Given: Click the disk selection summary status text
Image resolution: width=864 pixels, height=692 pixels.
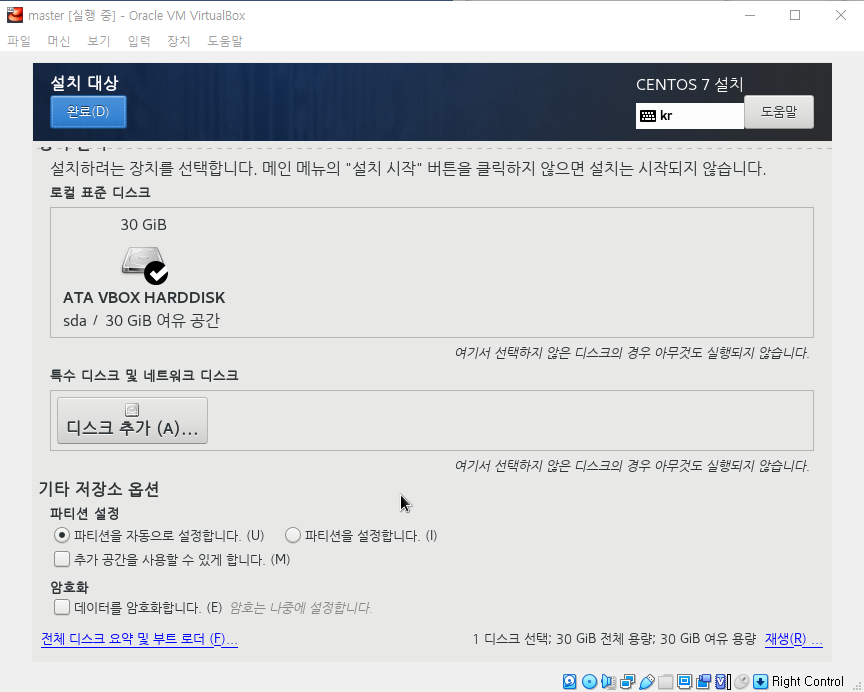Looking at the screenshot, I should (x=614, y=639).
